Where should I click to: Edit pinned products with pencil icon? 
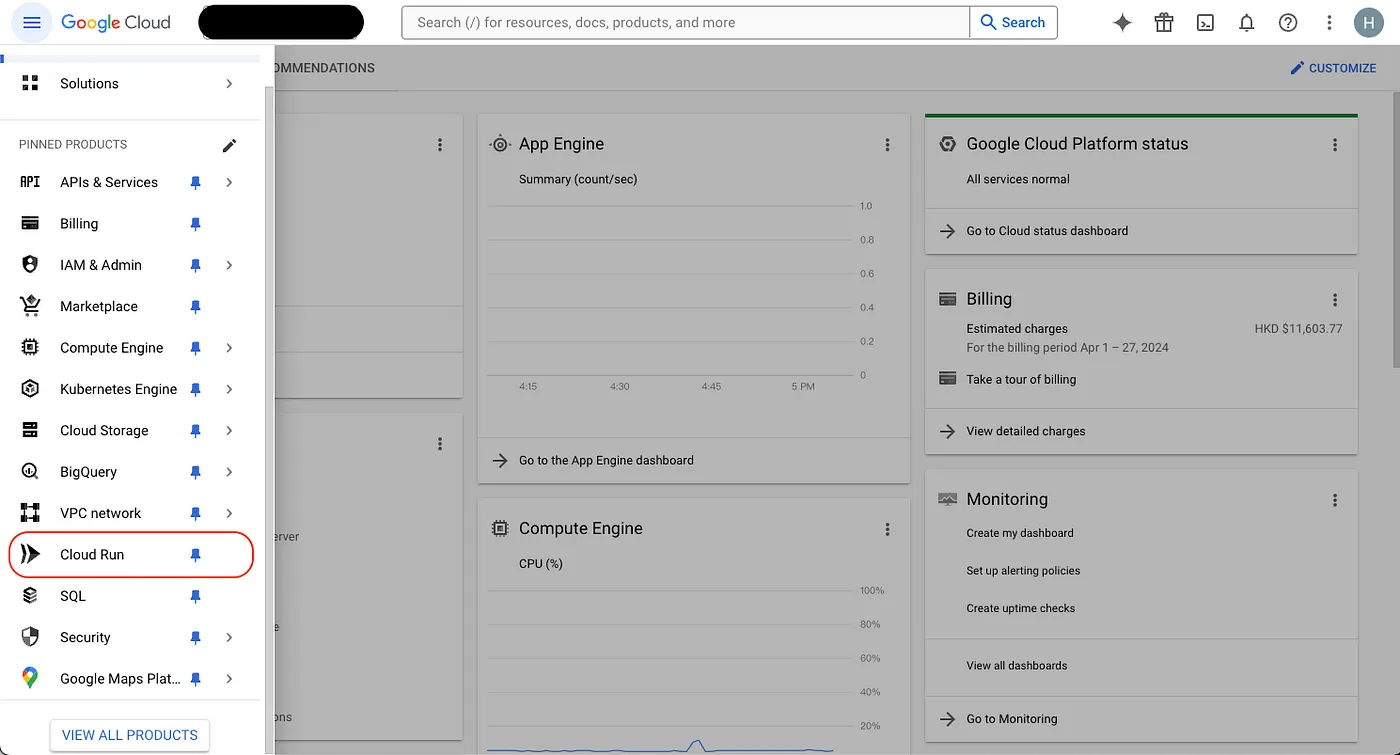[x=229, y=145]
